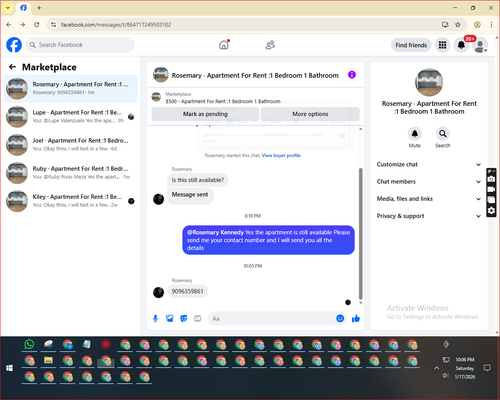Open the tab search dropdown
Image resolution: width=500 pixels, height=400 pixels.
pyautogui.click(x=8, y=8)
